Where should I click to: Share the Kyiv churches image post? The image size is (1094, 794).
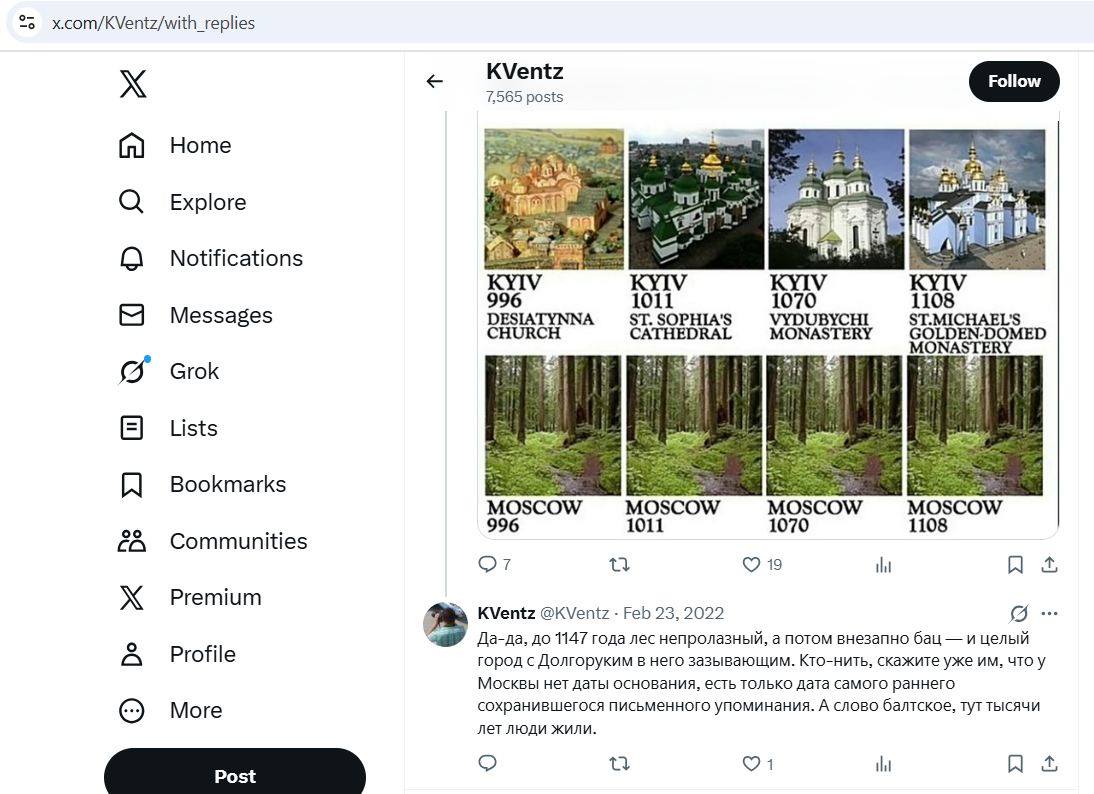[x=1049, y=565]
